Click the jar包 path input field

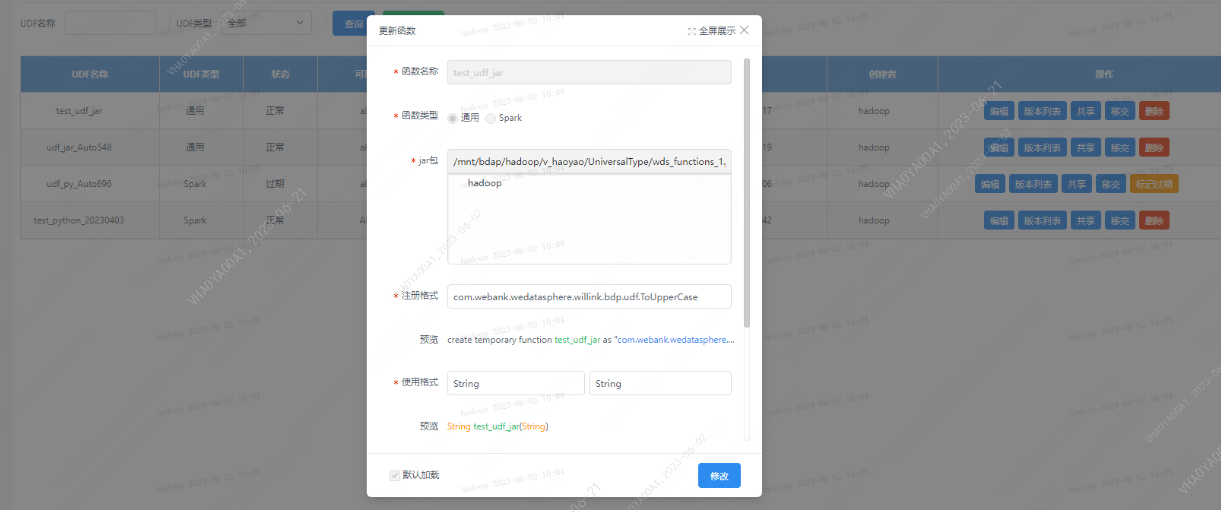click(x=589, y=161)
